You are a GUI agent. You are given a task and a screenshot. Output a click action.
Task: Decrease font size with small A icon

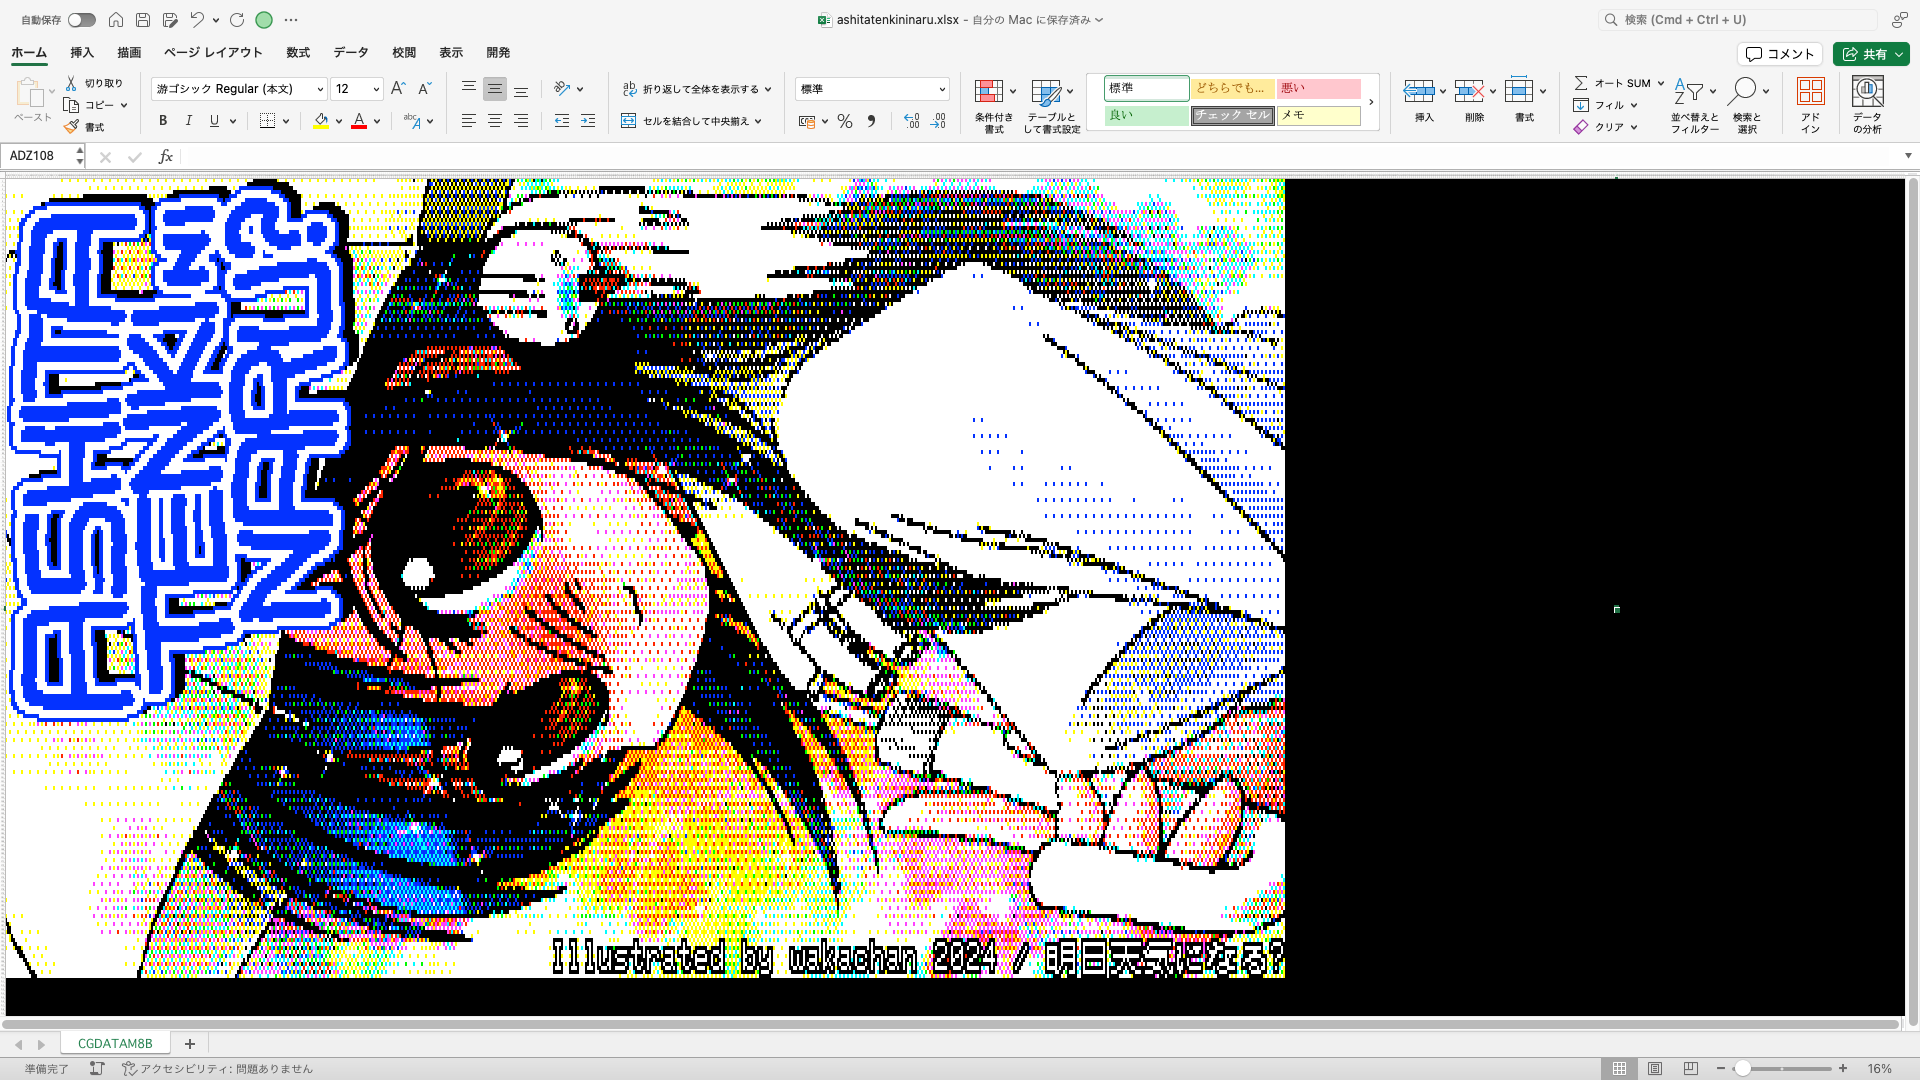pyautogui.click(x=424, y=89)
